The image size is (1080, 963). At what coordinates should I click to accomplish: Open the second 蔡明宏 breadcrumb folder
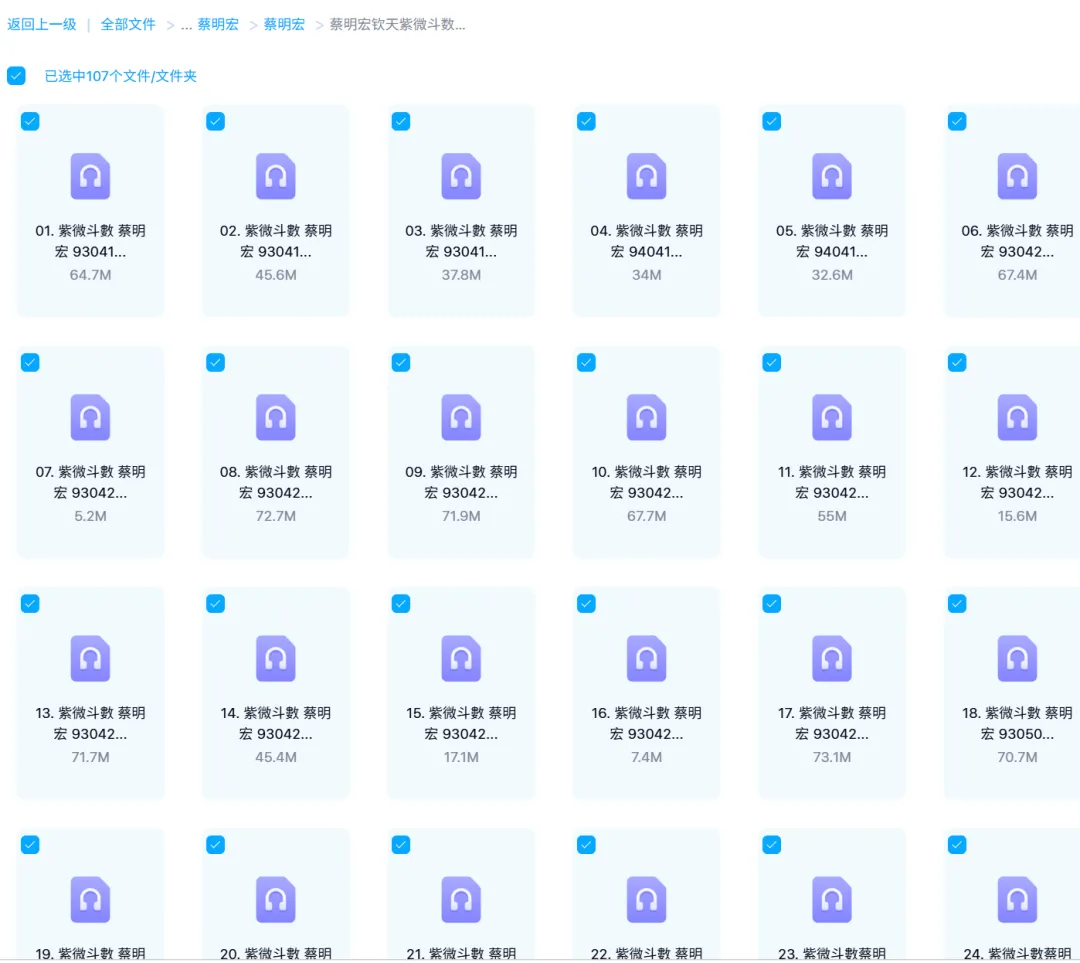(x=284, y=25)
